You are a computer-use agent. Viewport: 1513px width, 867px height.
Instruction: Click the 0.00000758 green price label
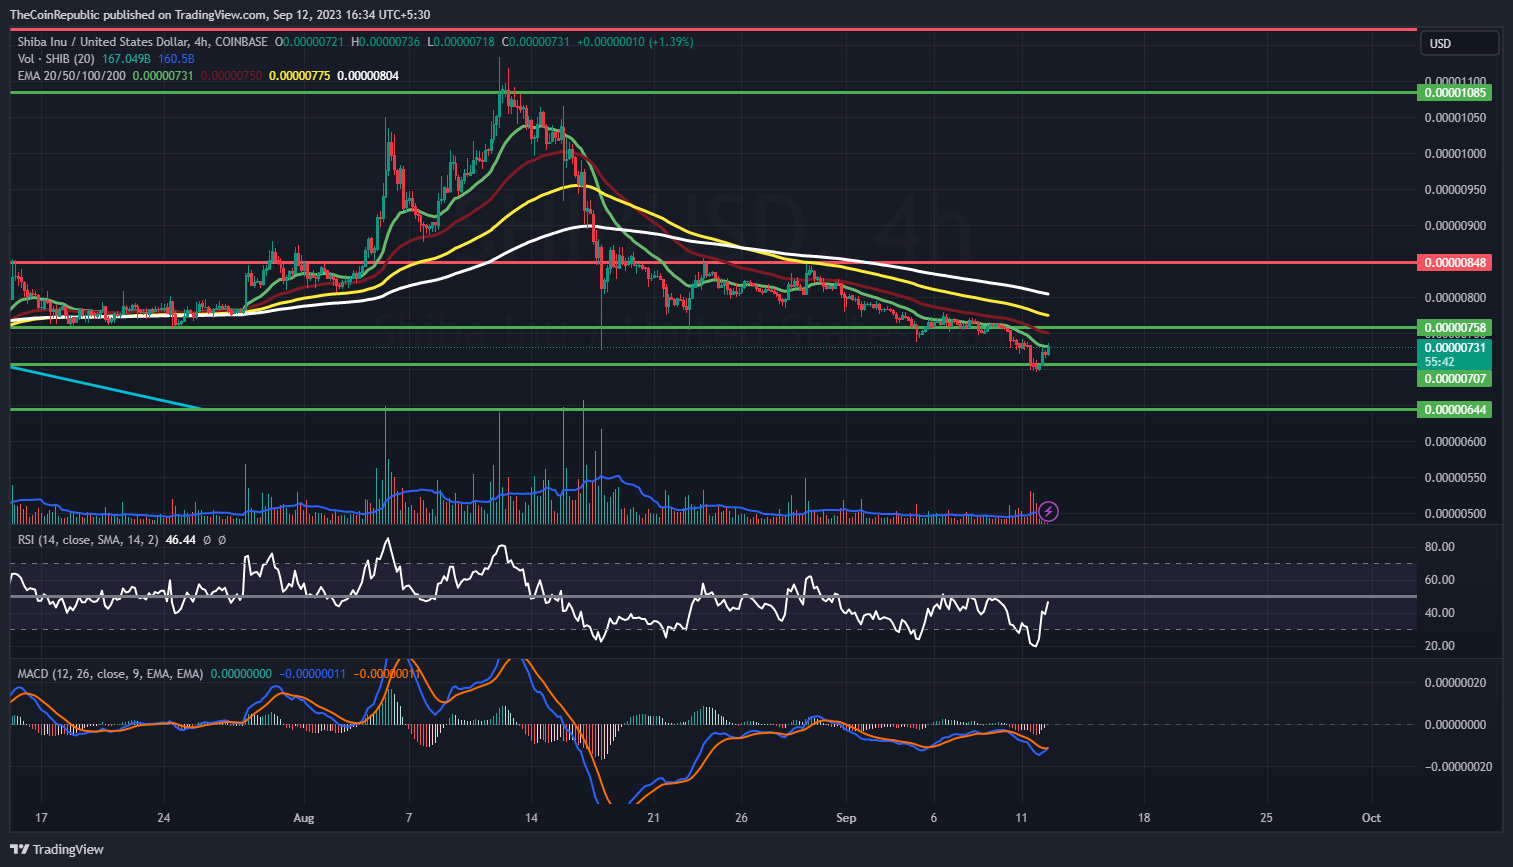(1456, 328)
